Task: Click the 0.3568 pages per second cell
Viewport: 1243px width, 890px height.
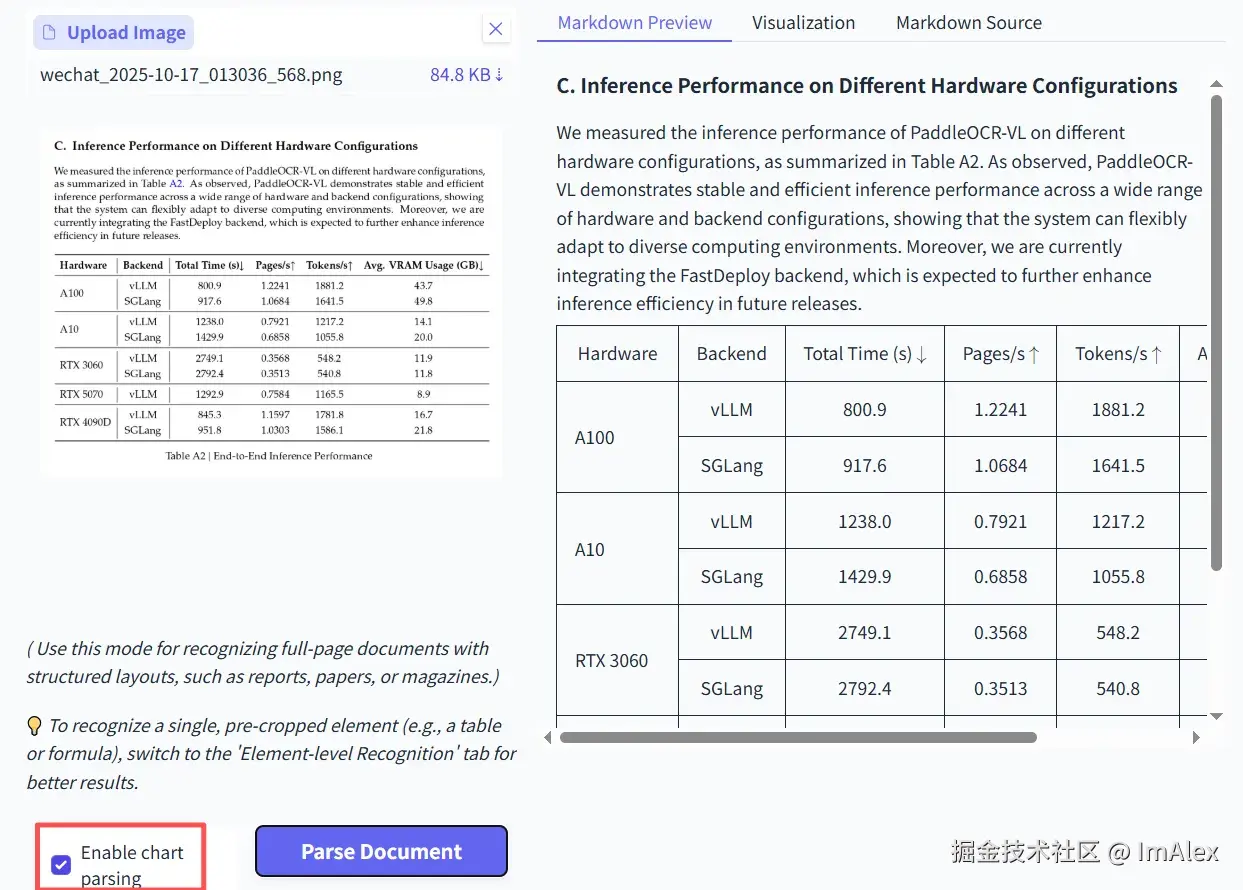Action: [1001, 633]
